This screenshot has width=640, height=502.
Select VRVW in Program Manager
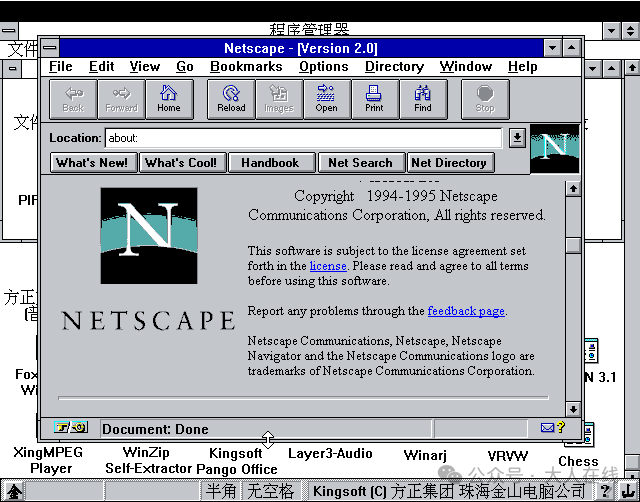(x=508, y=456)
